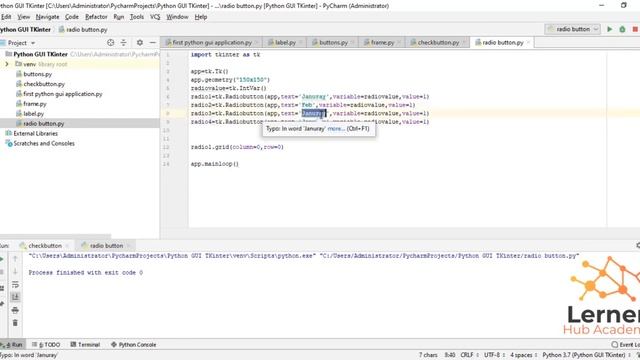Open the Refactor menu
The width and height of the screenshot is (640, 360).
point(96,17)
